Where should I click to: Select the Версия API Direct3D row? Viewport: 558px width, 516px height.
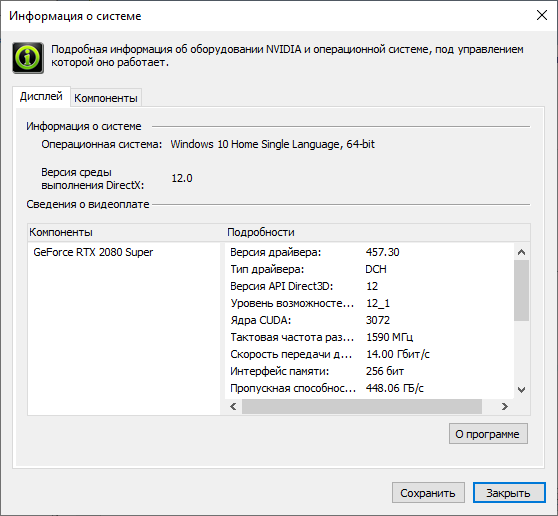(369, 286)
